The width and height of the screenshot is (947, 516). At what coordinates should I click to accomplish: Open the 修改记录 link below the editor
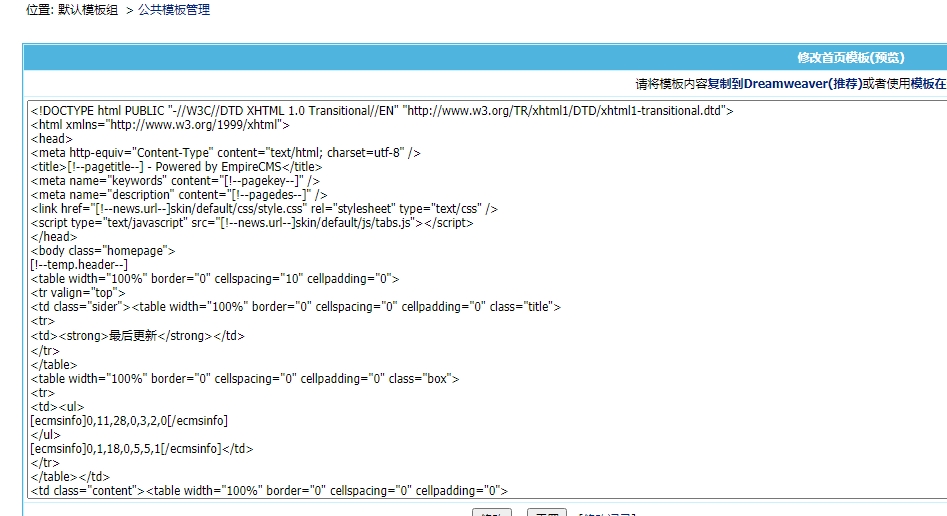click(x=606, y=515)
